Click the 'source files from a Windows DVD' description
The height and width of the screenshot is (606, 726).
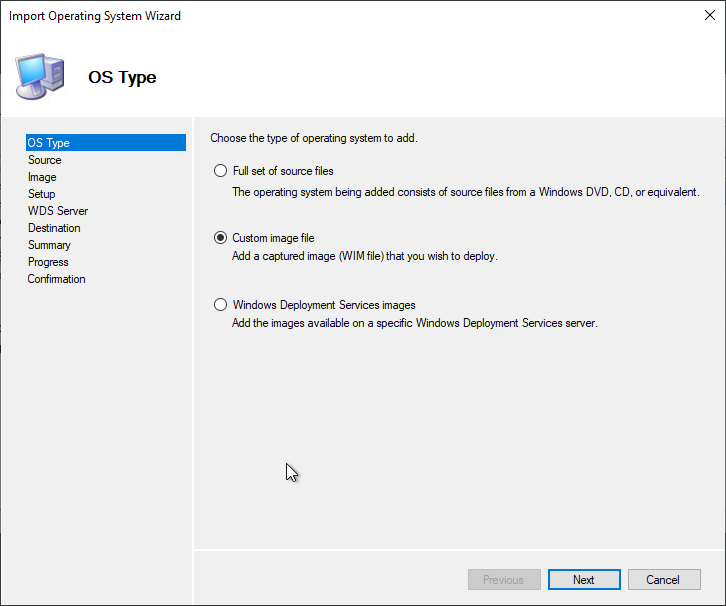[466, 192]
